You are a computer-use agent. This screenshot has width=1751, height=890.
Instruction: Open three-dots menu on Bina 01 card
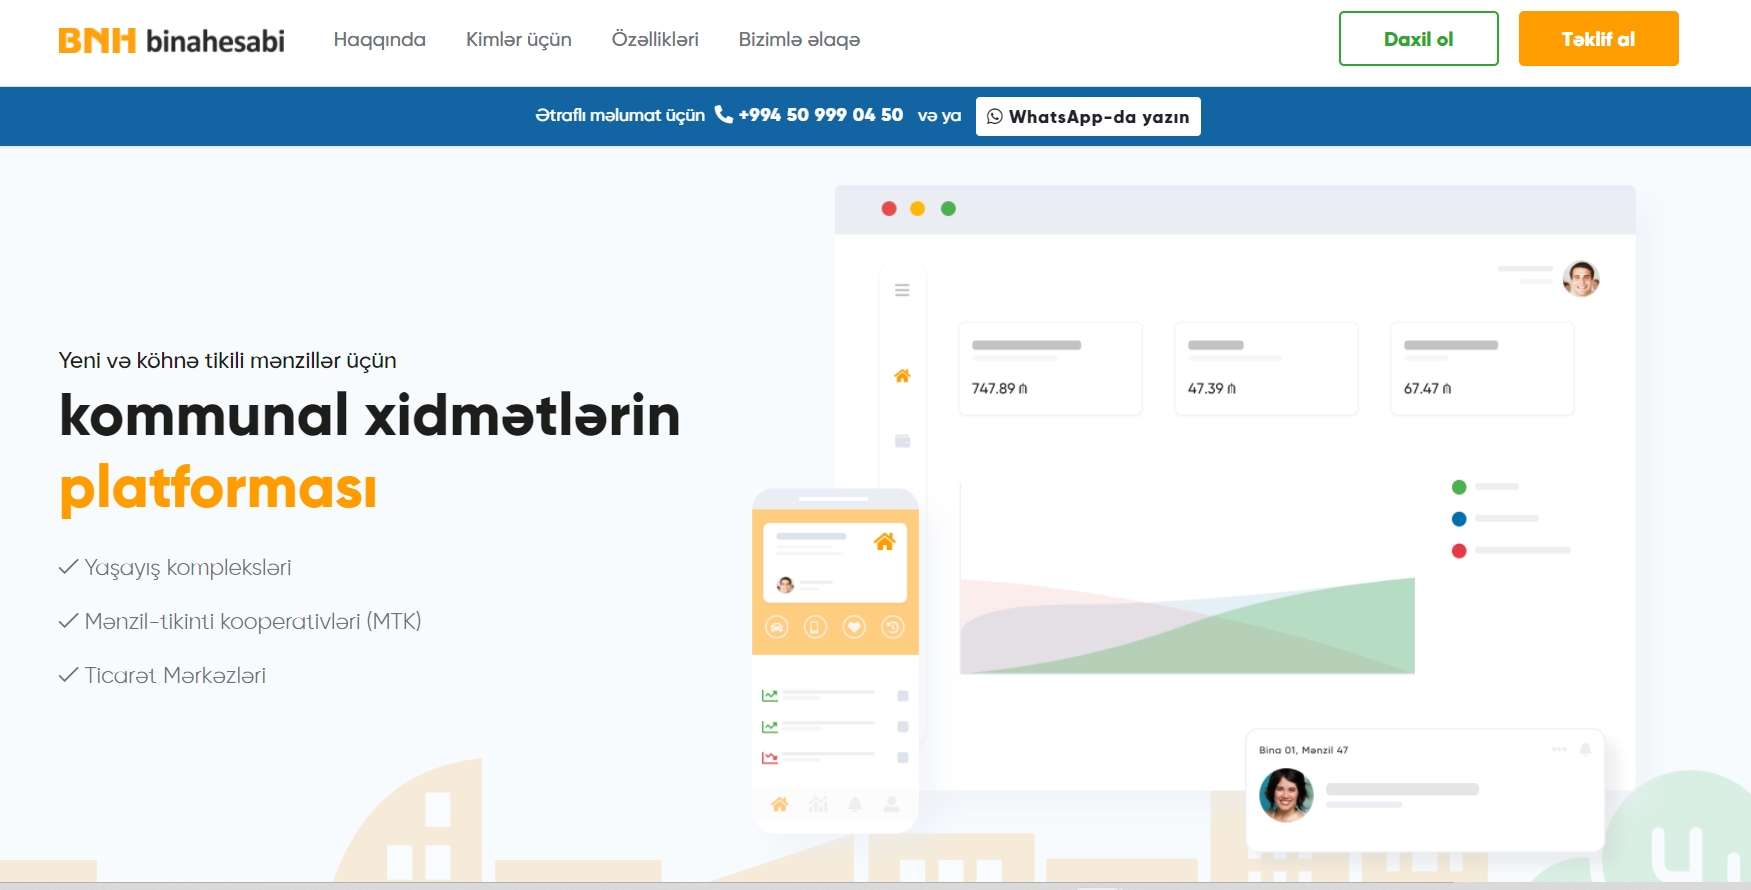[1559, 749]
